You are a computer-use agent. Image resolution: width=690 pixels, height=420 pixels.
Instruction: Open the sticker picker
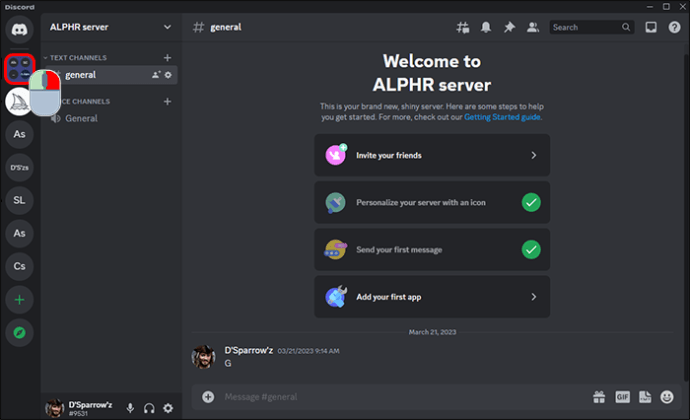pos(645,397)
